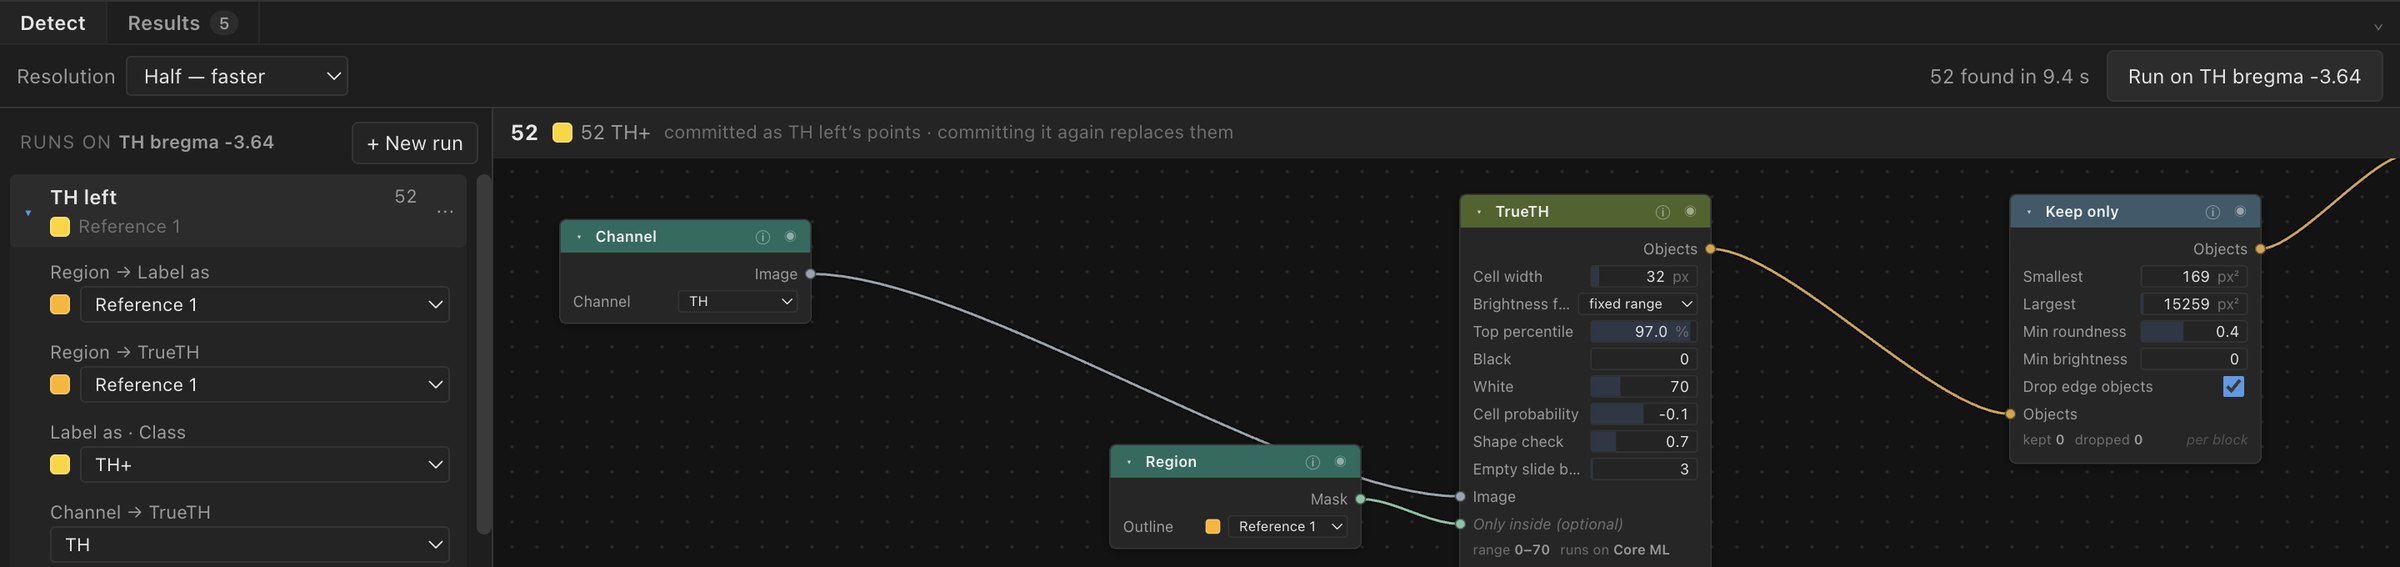This screenshot has width=2400, height=567.
Task: Click the Keep only Objects input port
Action: 2011,414
